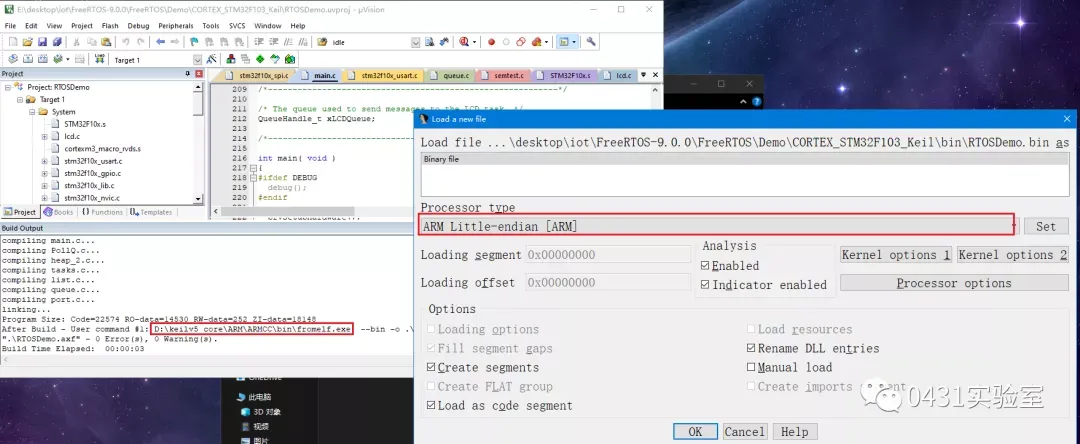
Task: Expand the stm32f10x_gpio.c tree node
Action: tap(45, 173)
